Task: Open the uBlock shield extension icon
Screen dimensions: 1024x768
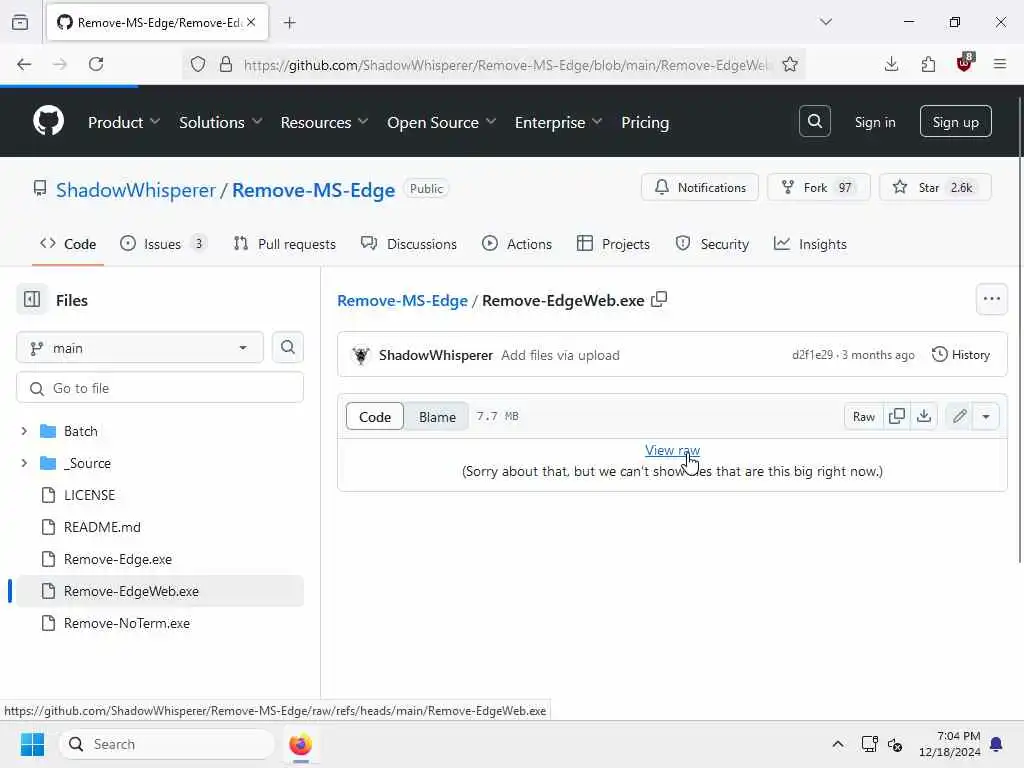Action: tap(964, 63)
